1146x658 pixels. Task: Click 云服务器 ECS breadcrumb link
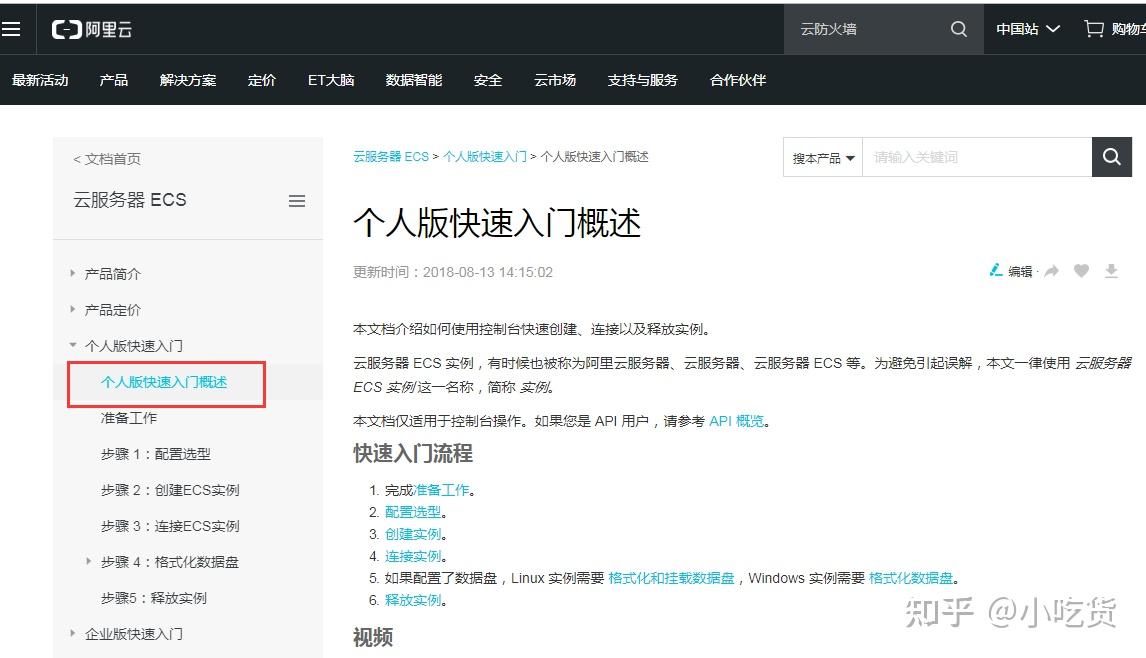click(x=391, y=156)
